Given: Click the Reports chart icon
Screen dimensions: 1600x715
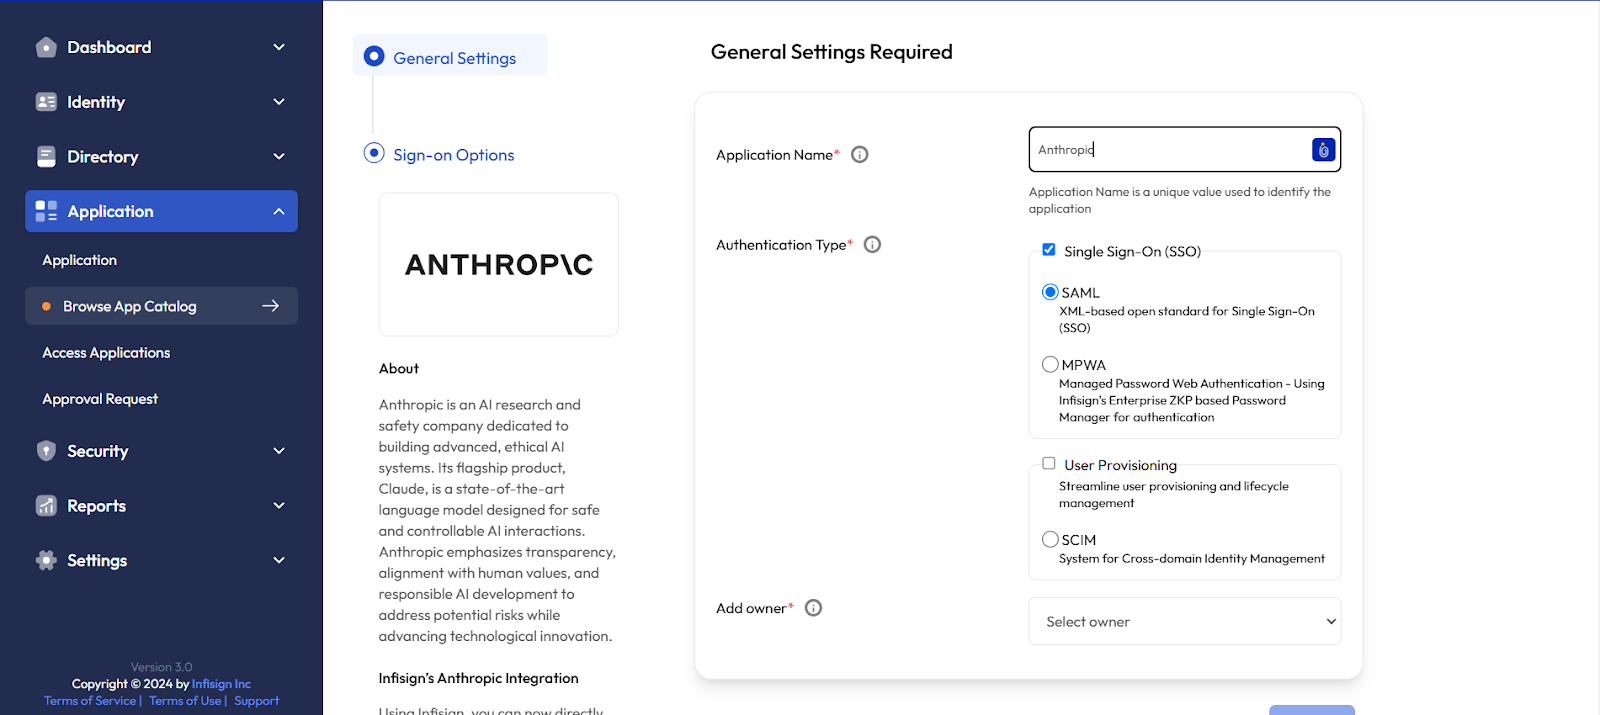Looking at the screenshot, I should (x=46, y=505).
